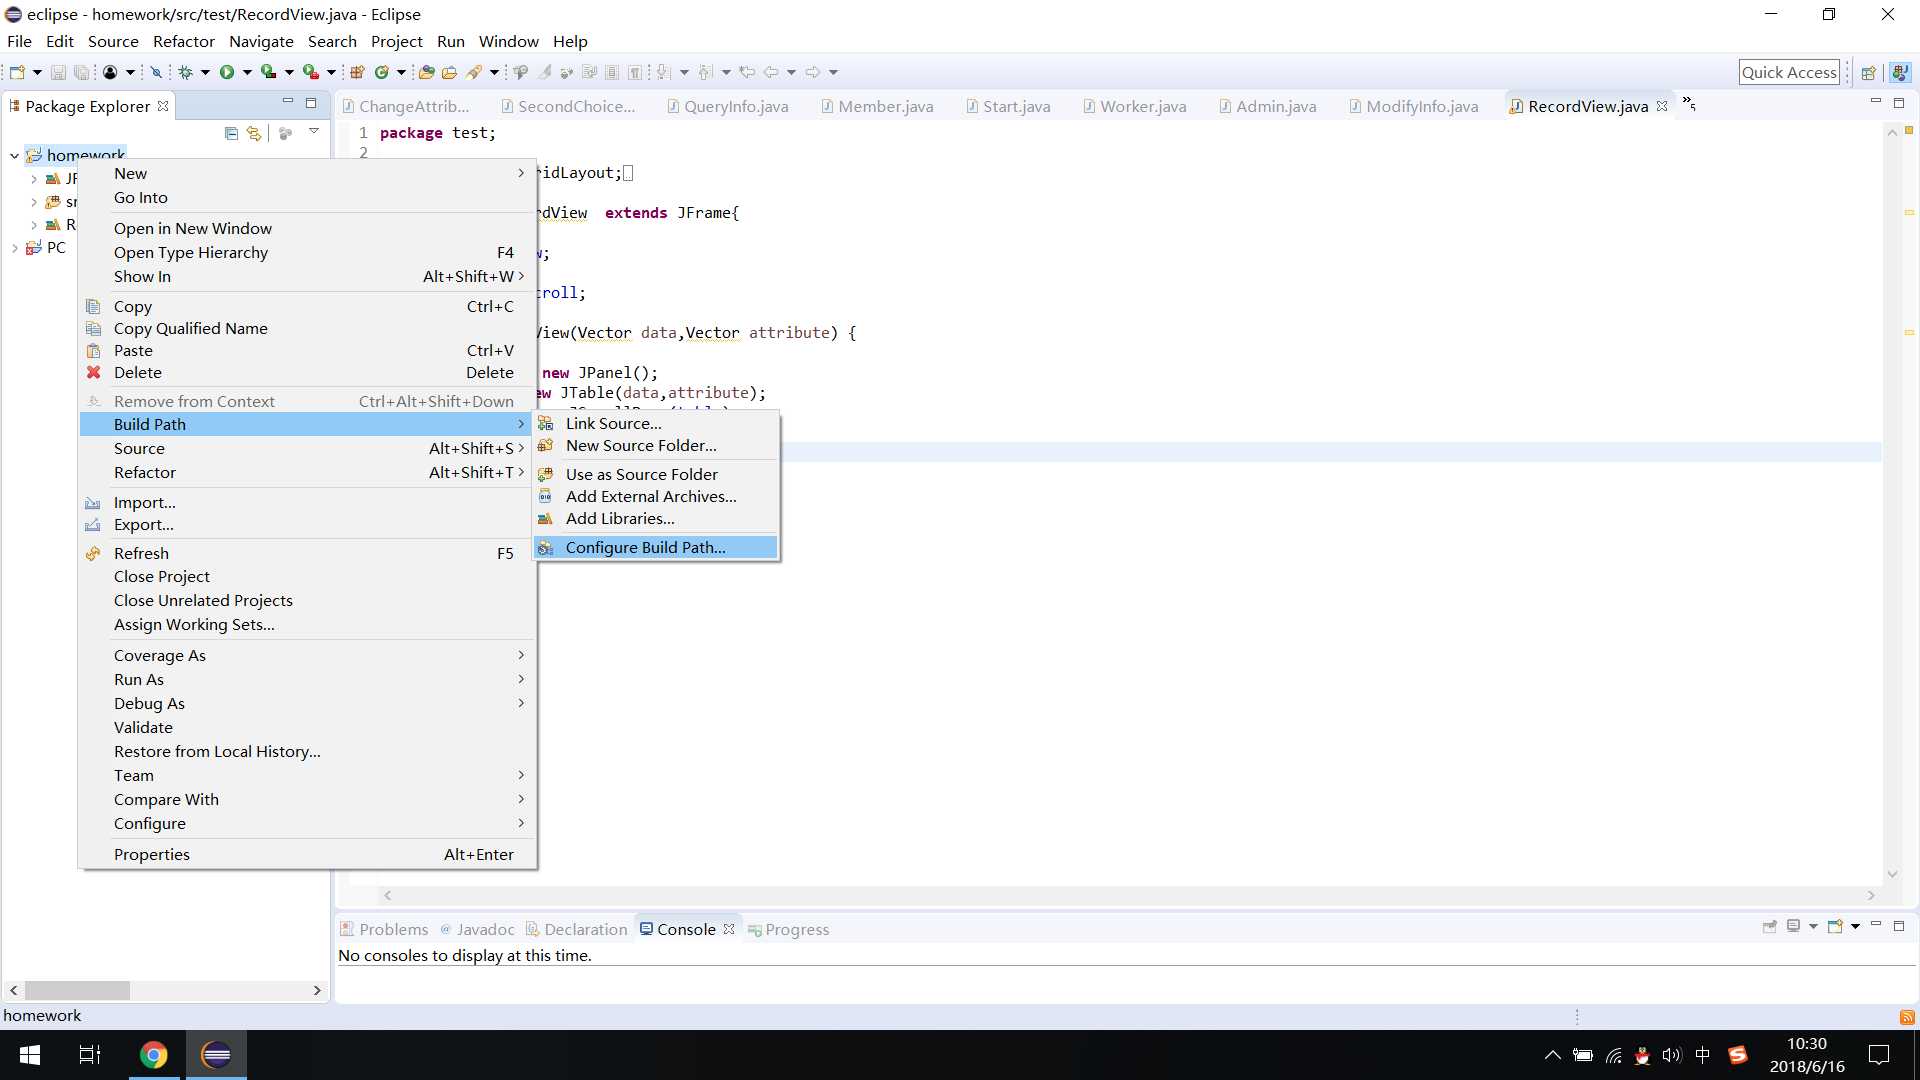Click the Save disk icon in toolbar

(x=58, y=72)
